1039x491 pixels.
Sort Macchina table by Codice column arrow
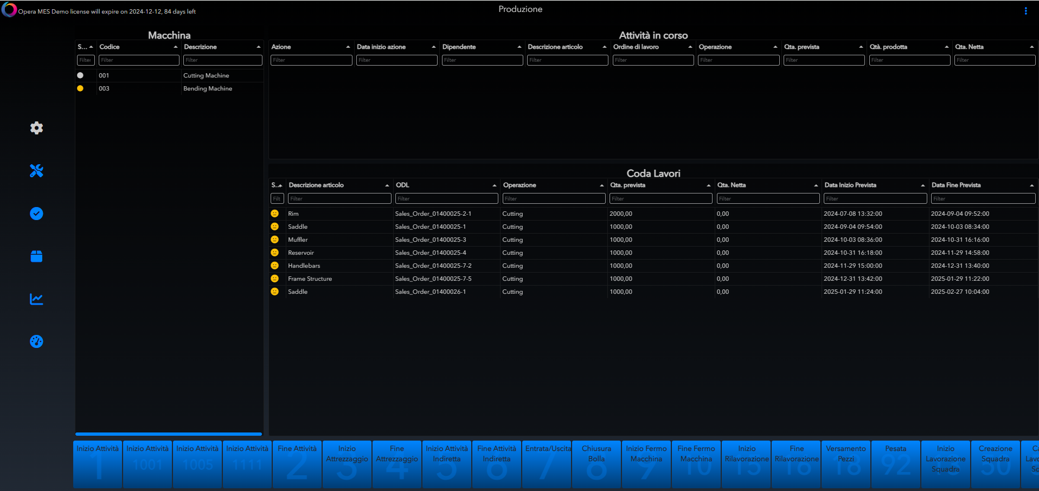175,47
